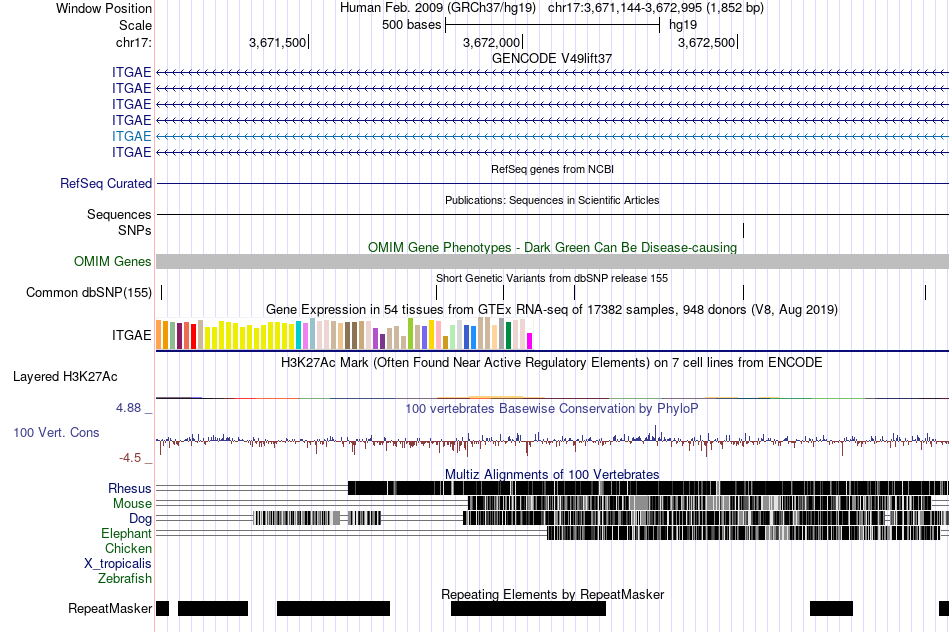Image resolution: width=950 pixels, height=632 pixels.
Task: Click the 100 Vert. Cons label
Action: pos(56,433)
